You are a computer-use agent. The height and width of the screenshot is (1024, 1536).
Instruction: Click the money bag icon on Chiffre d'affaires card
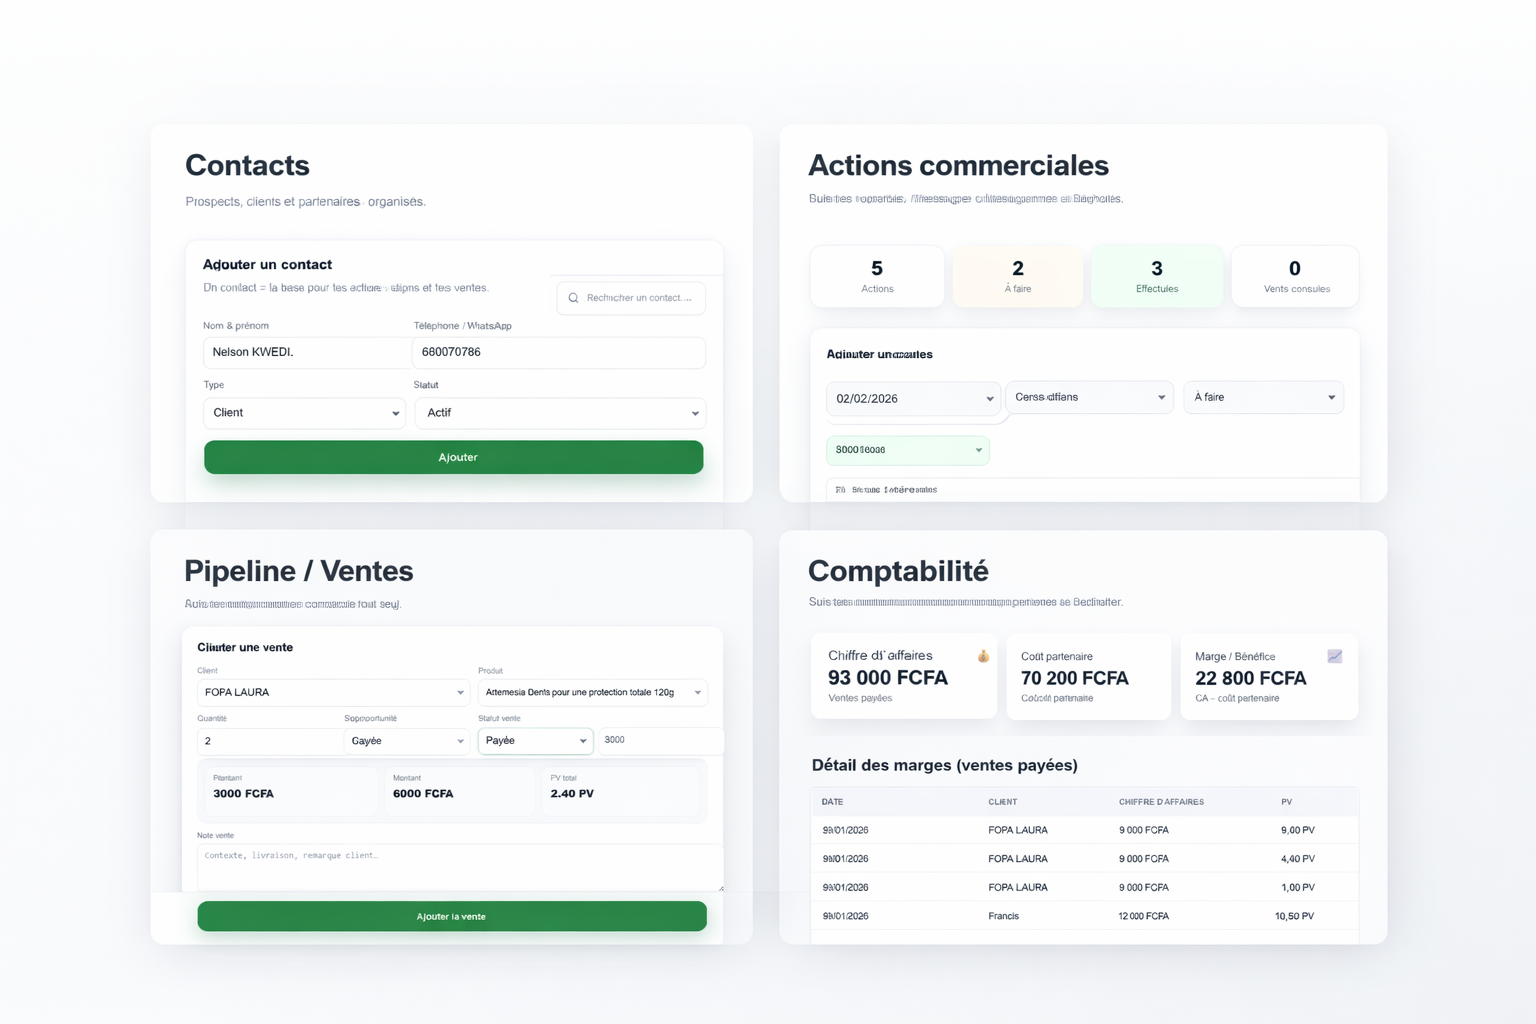(982, 656)
